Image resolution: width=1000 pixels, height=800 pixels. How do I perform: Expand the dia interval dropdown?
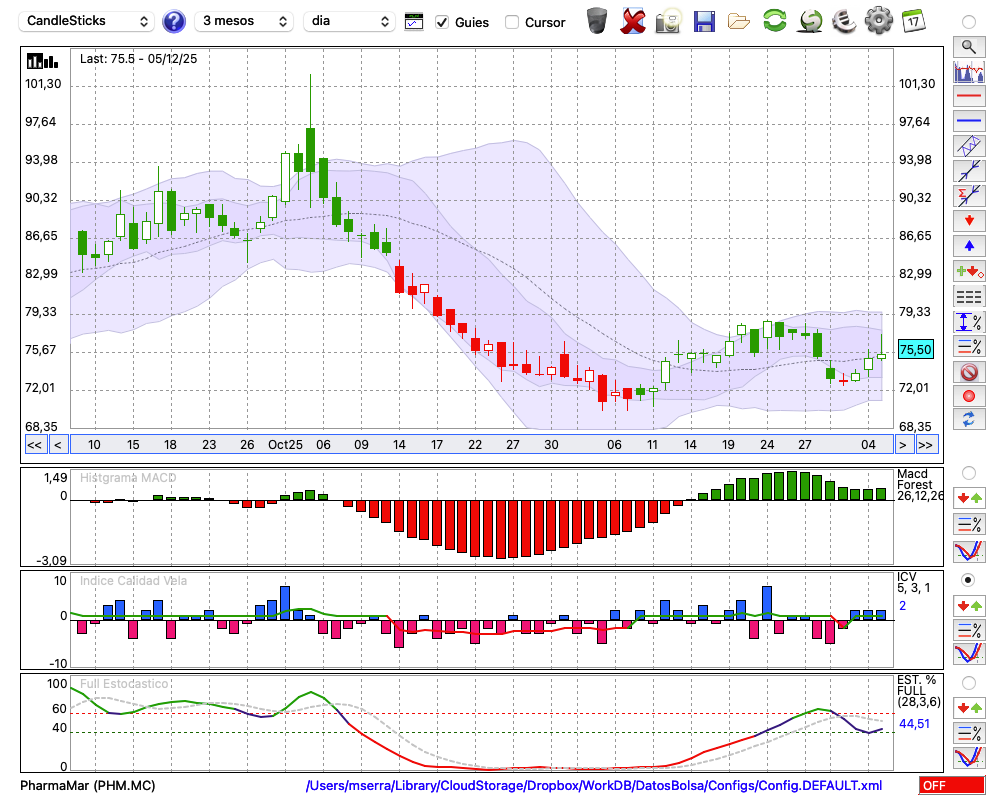click(x=350, y=21)
